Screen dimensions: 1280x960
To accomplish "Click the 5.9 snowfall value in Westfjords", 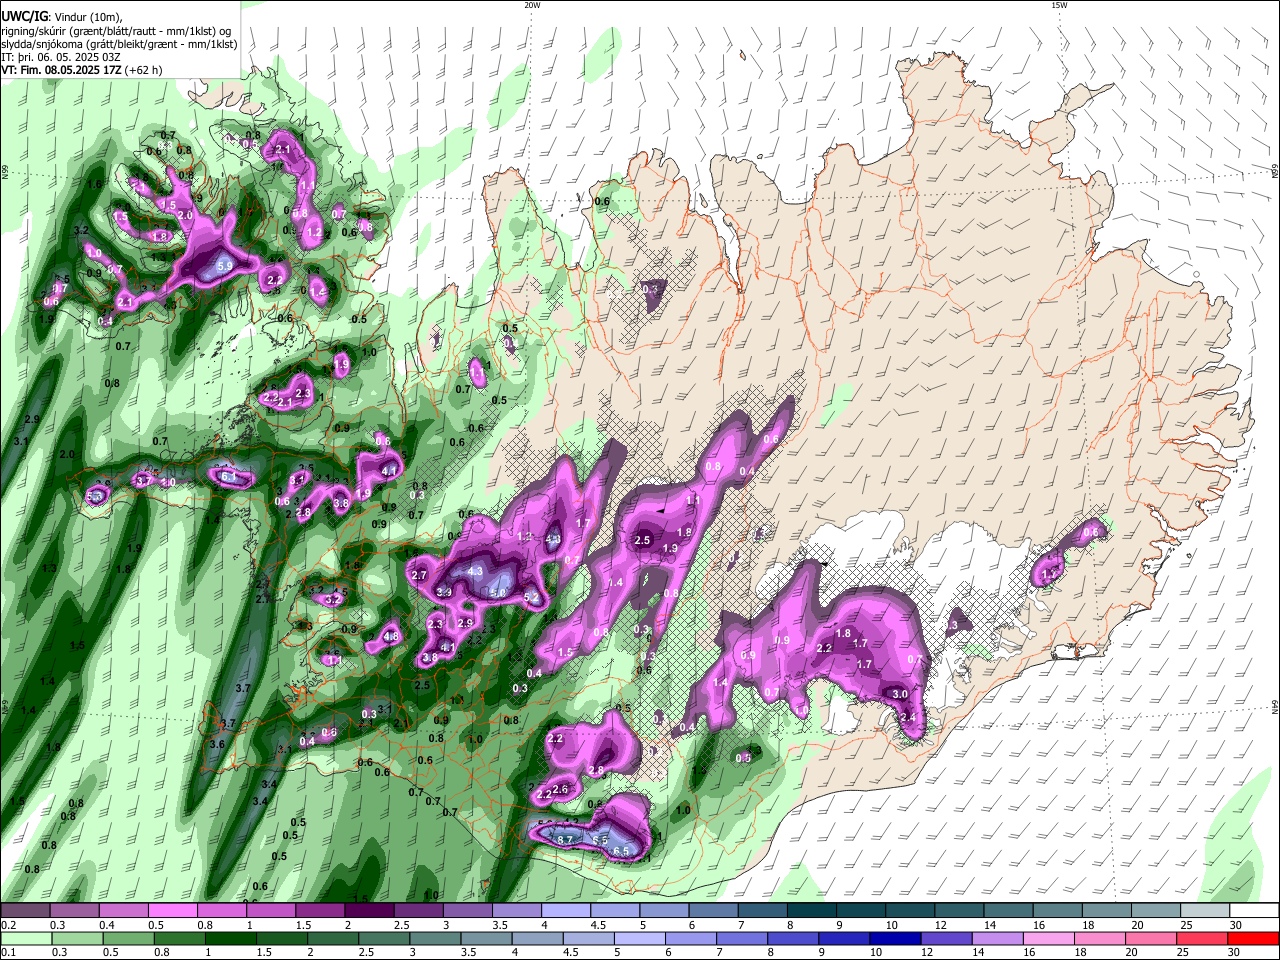I will 225,266.
